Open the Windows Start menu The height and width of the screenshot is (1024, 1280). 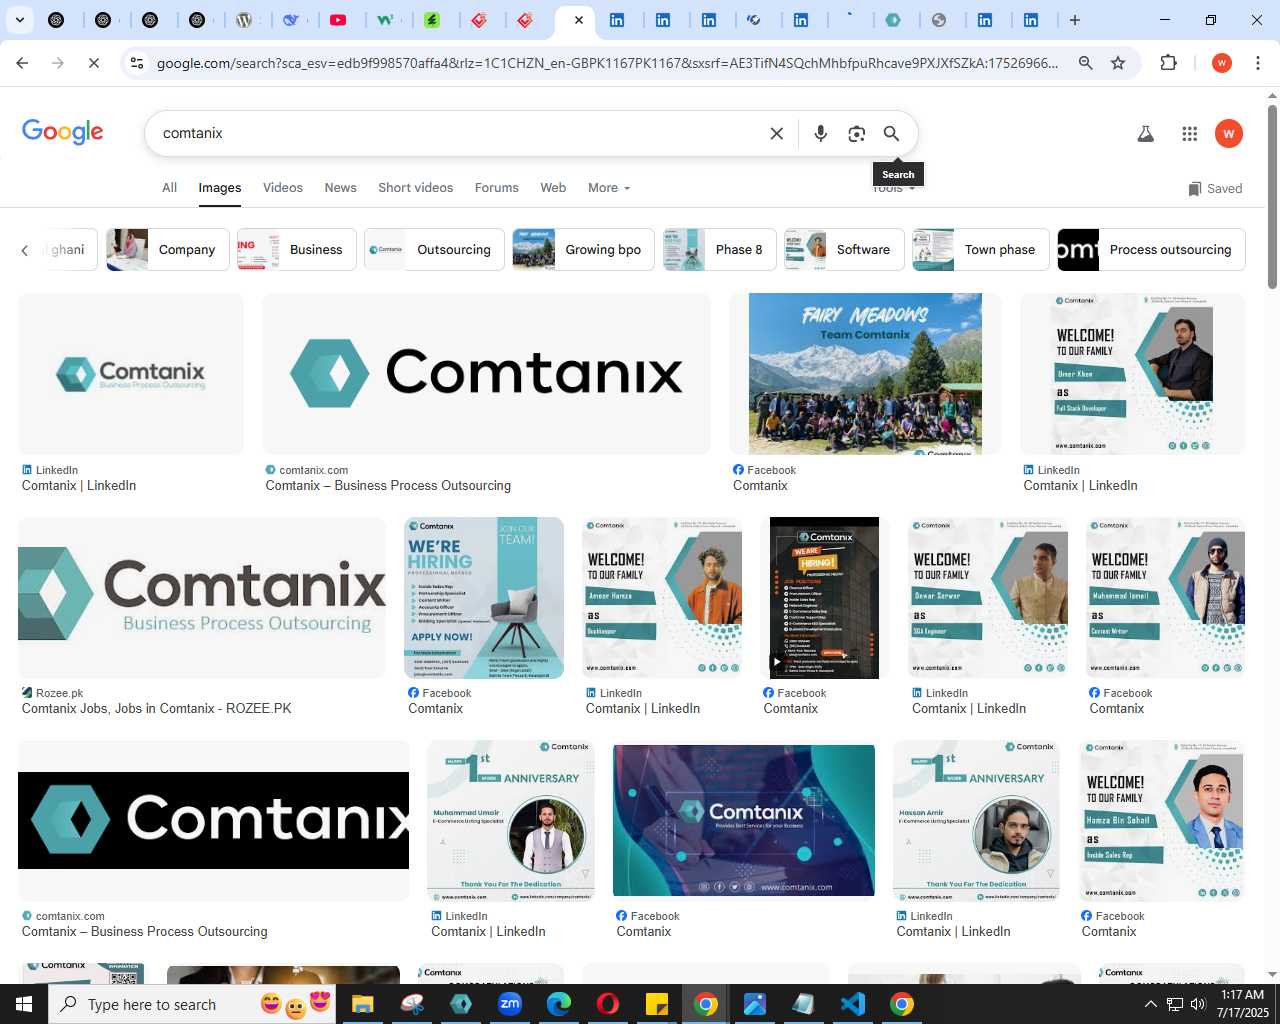pos(24,1004)
